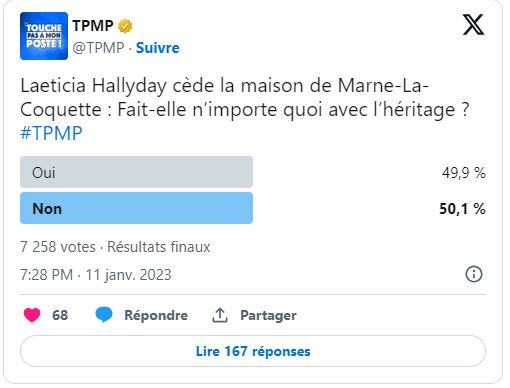Open the TPMP profile avatar
The image size is (510, 388).
pyautogui.click(x=44, y=36)
